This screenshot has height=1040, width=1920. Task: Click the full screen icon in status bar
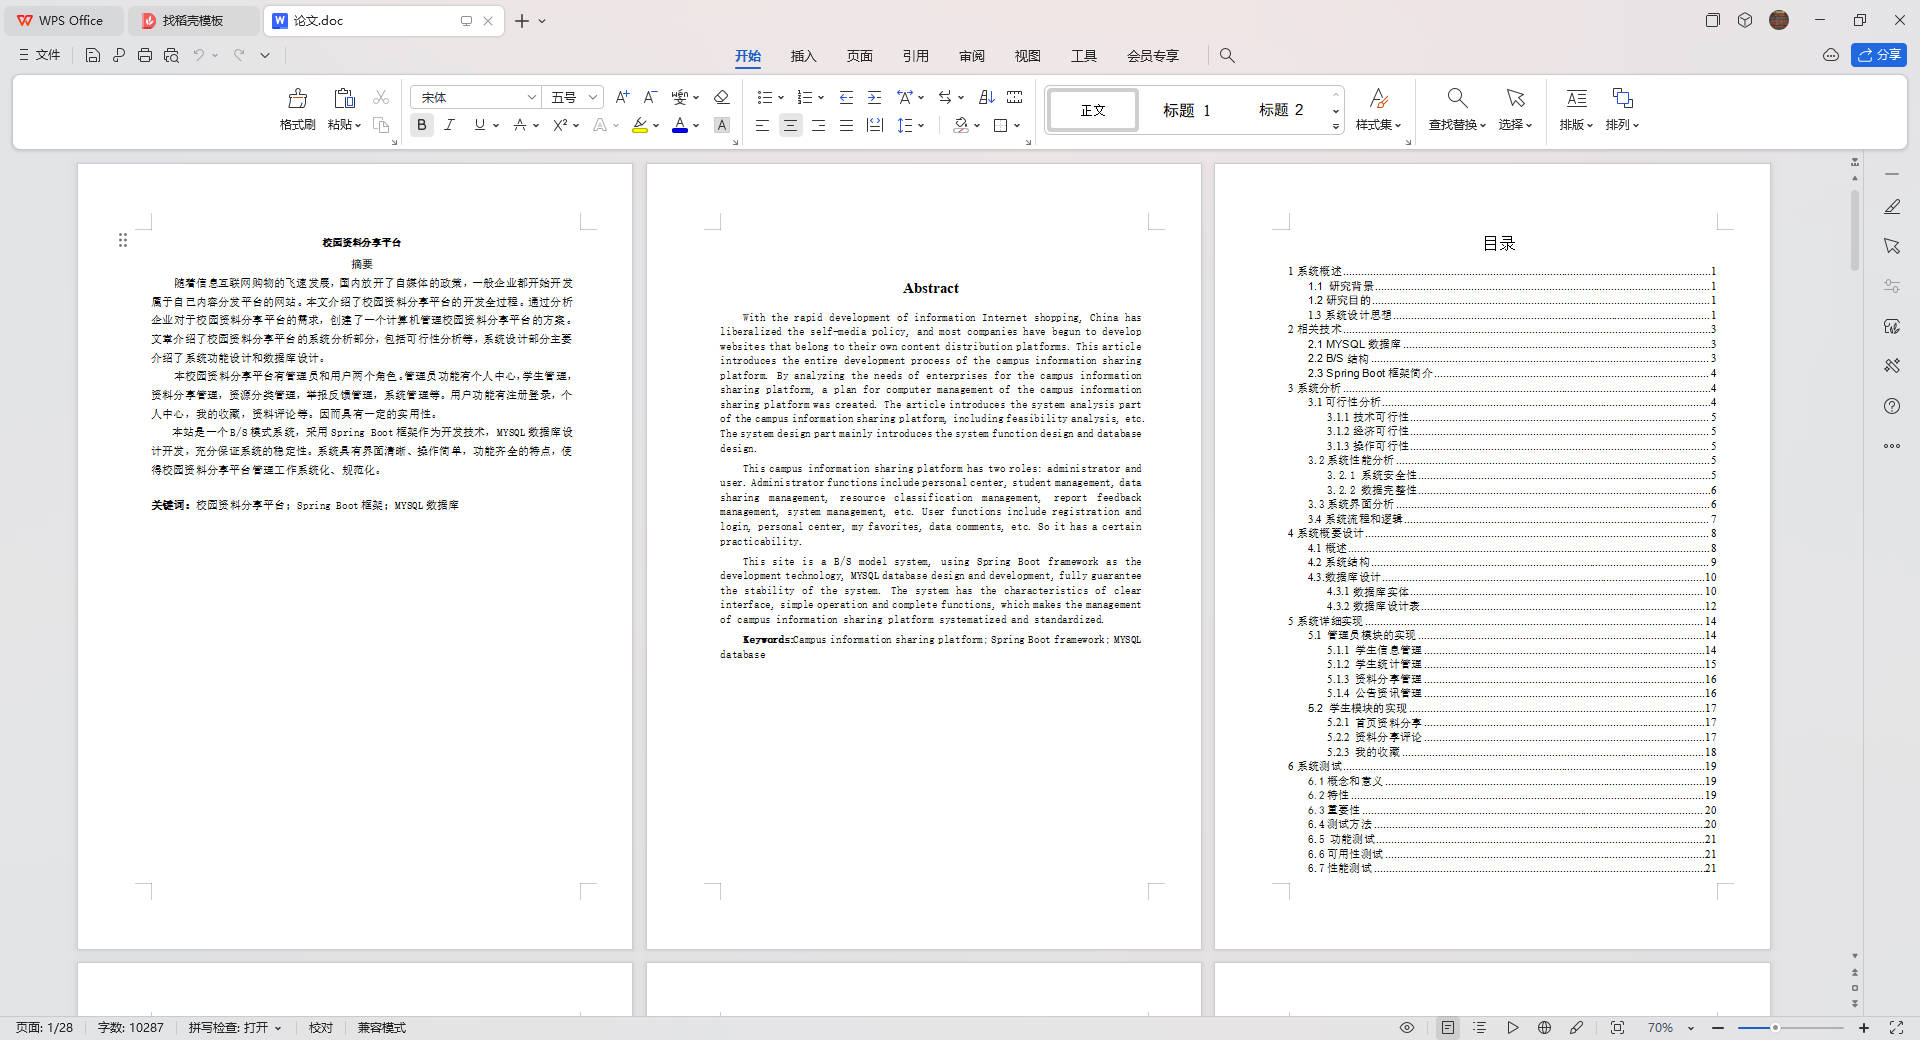pyautogui.click(x=1896, y=1027)
